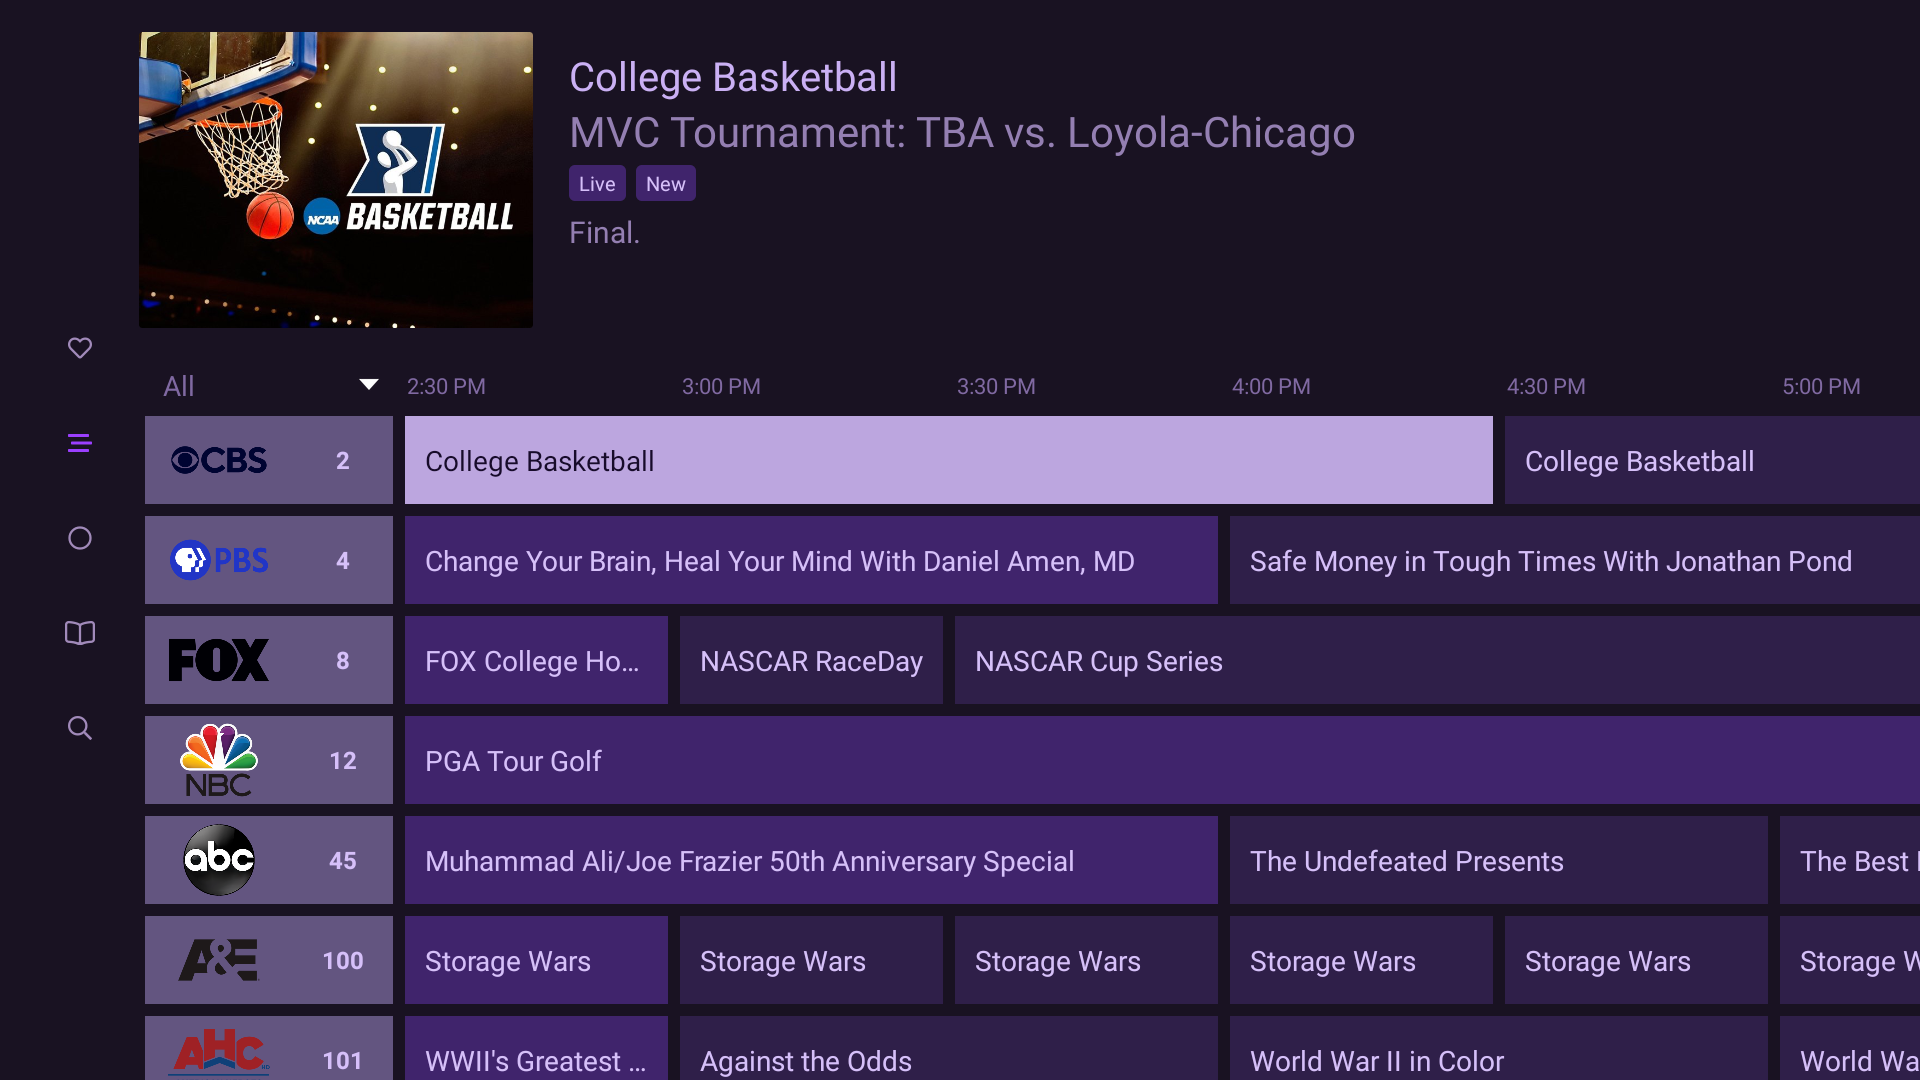Select the PBS channel 4 logo
Image resolution: width=1920 pixels, height=1080 pixels.
219,560
